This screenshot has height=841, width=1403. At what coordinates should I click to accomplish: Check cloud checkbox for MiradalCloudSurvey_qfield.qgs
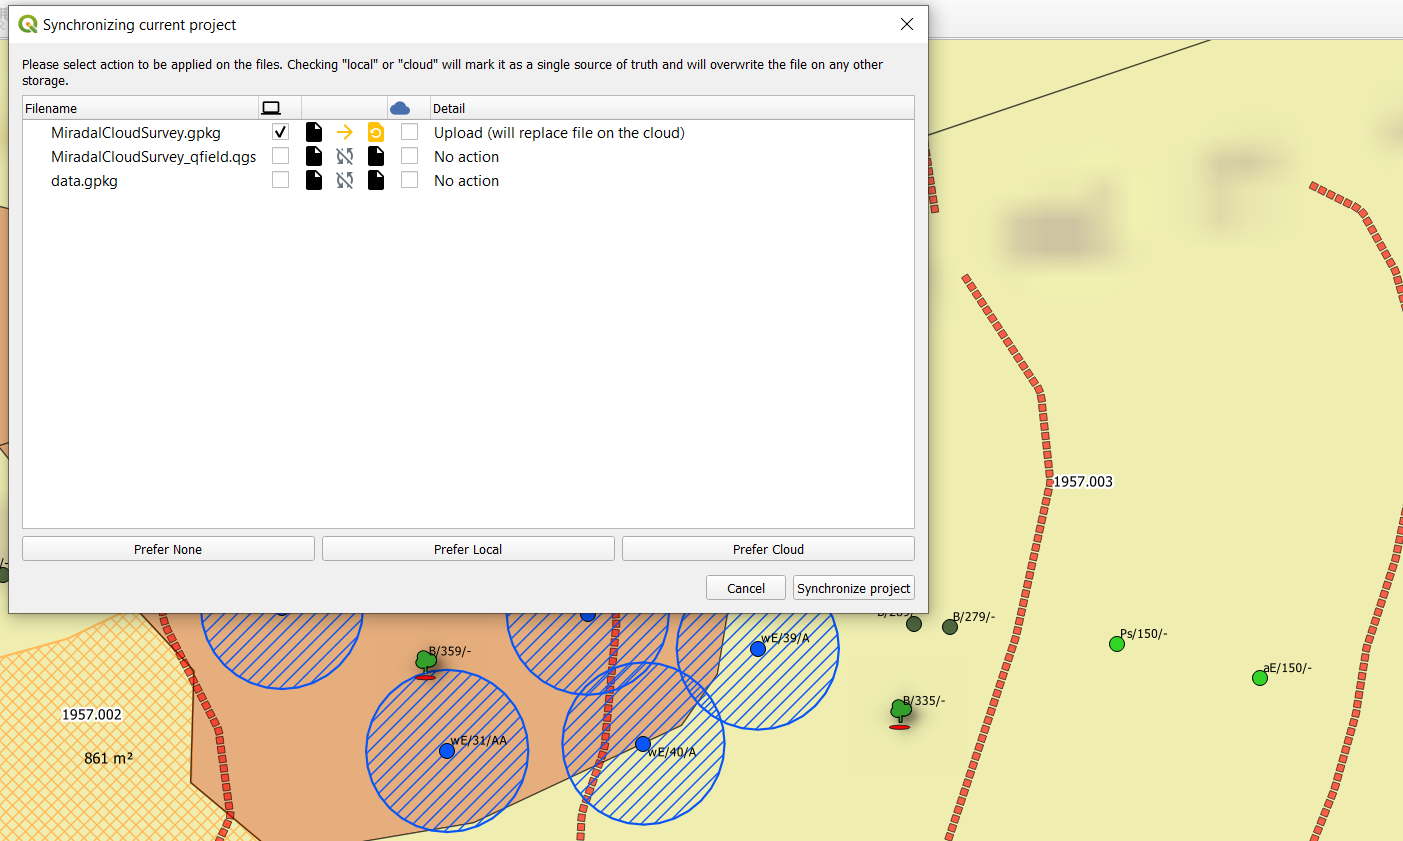(409, 156)
